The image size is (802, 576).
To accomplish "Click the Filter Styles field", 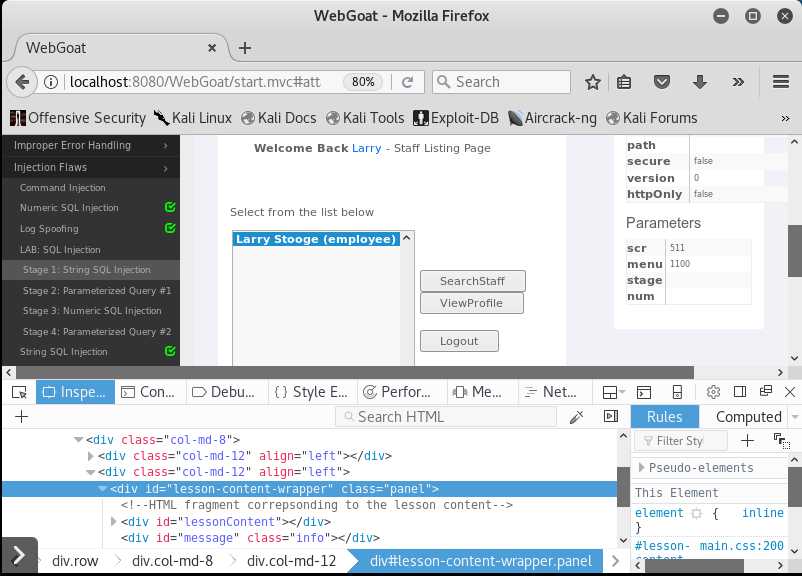I will 681,440.
